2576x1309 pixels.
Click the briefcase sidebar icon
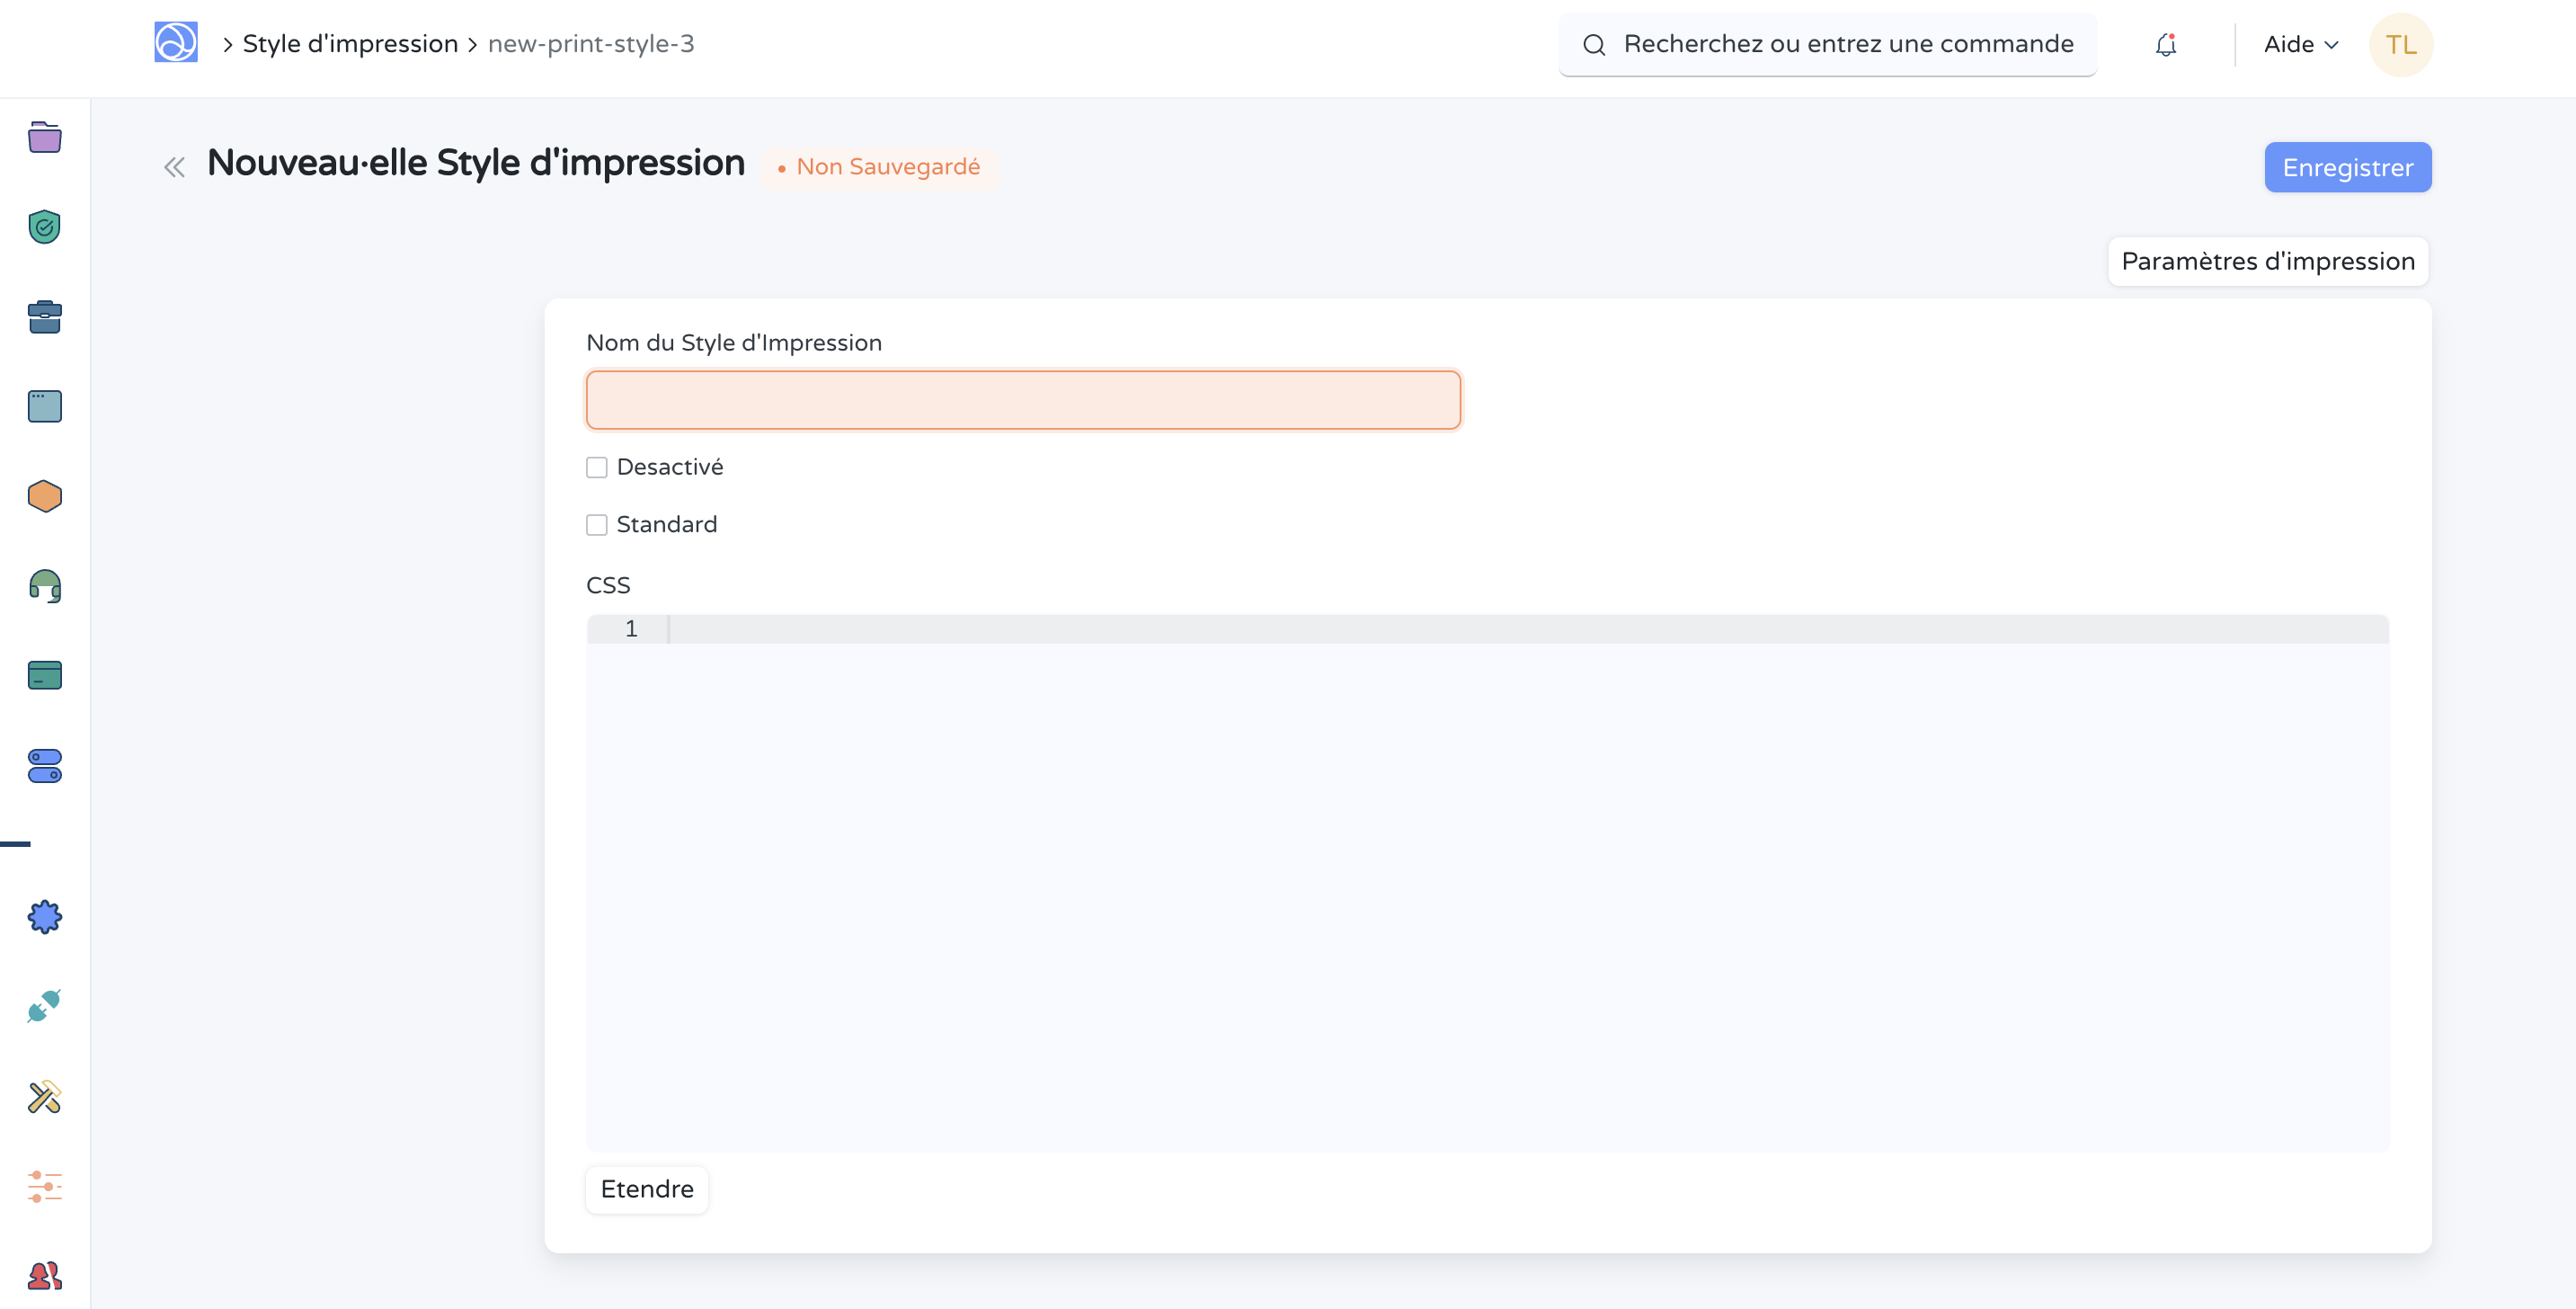[x=44, y=317]
